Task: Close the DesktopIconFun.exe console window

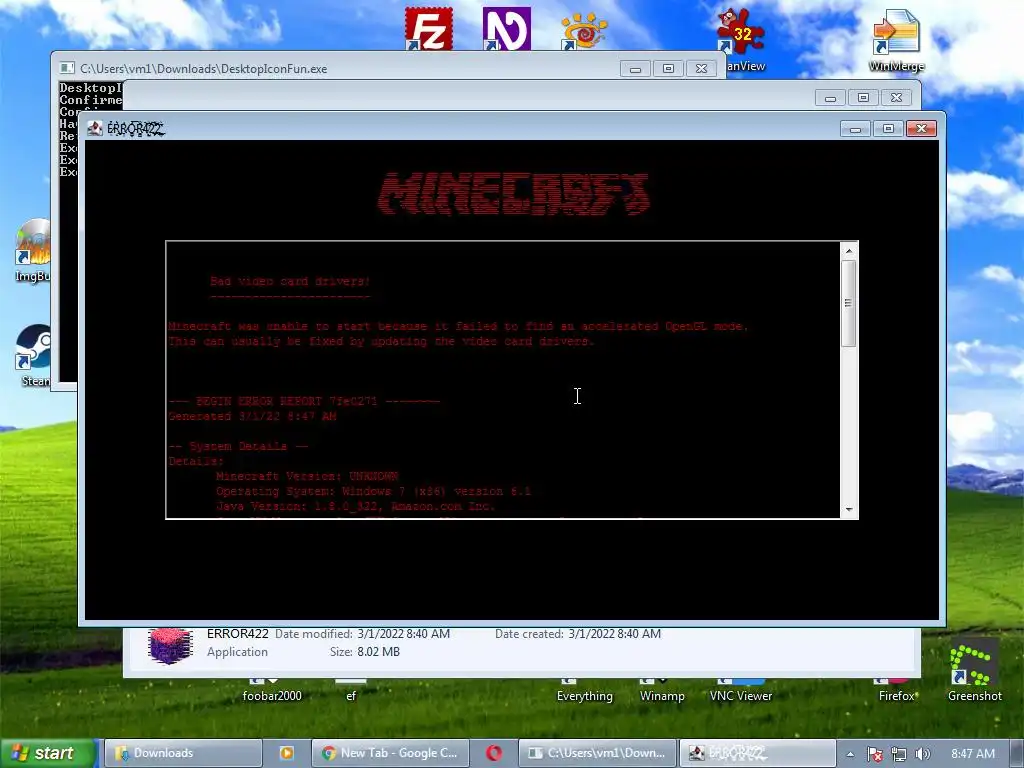Action: click(x=701, y=69)
